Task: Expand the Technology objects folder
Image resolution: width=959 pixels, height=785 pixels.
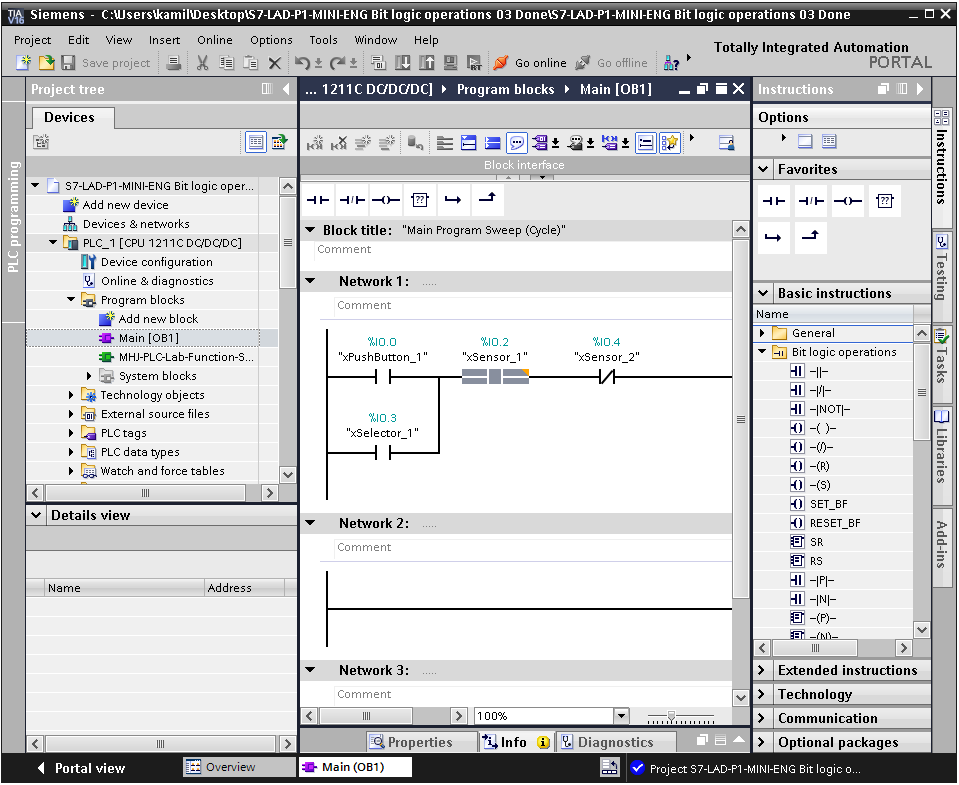Action: coord(71,395)
